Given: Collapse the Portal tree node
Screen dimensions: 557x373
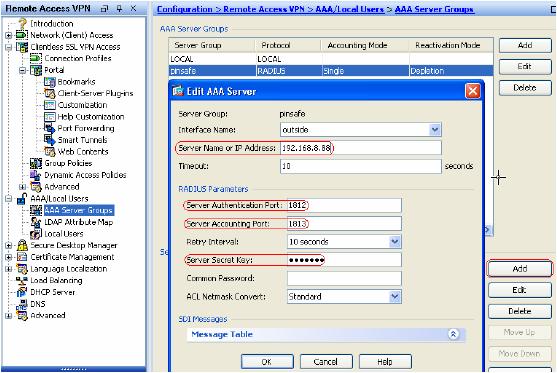Looking at the screenshot, I should (x=22, y=70).
